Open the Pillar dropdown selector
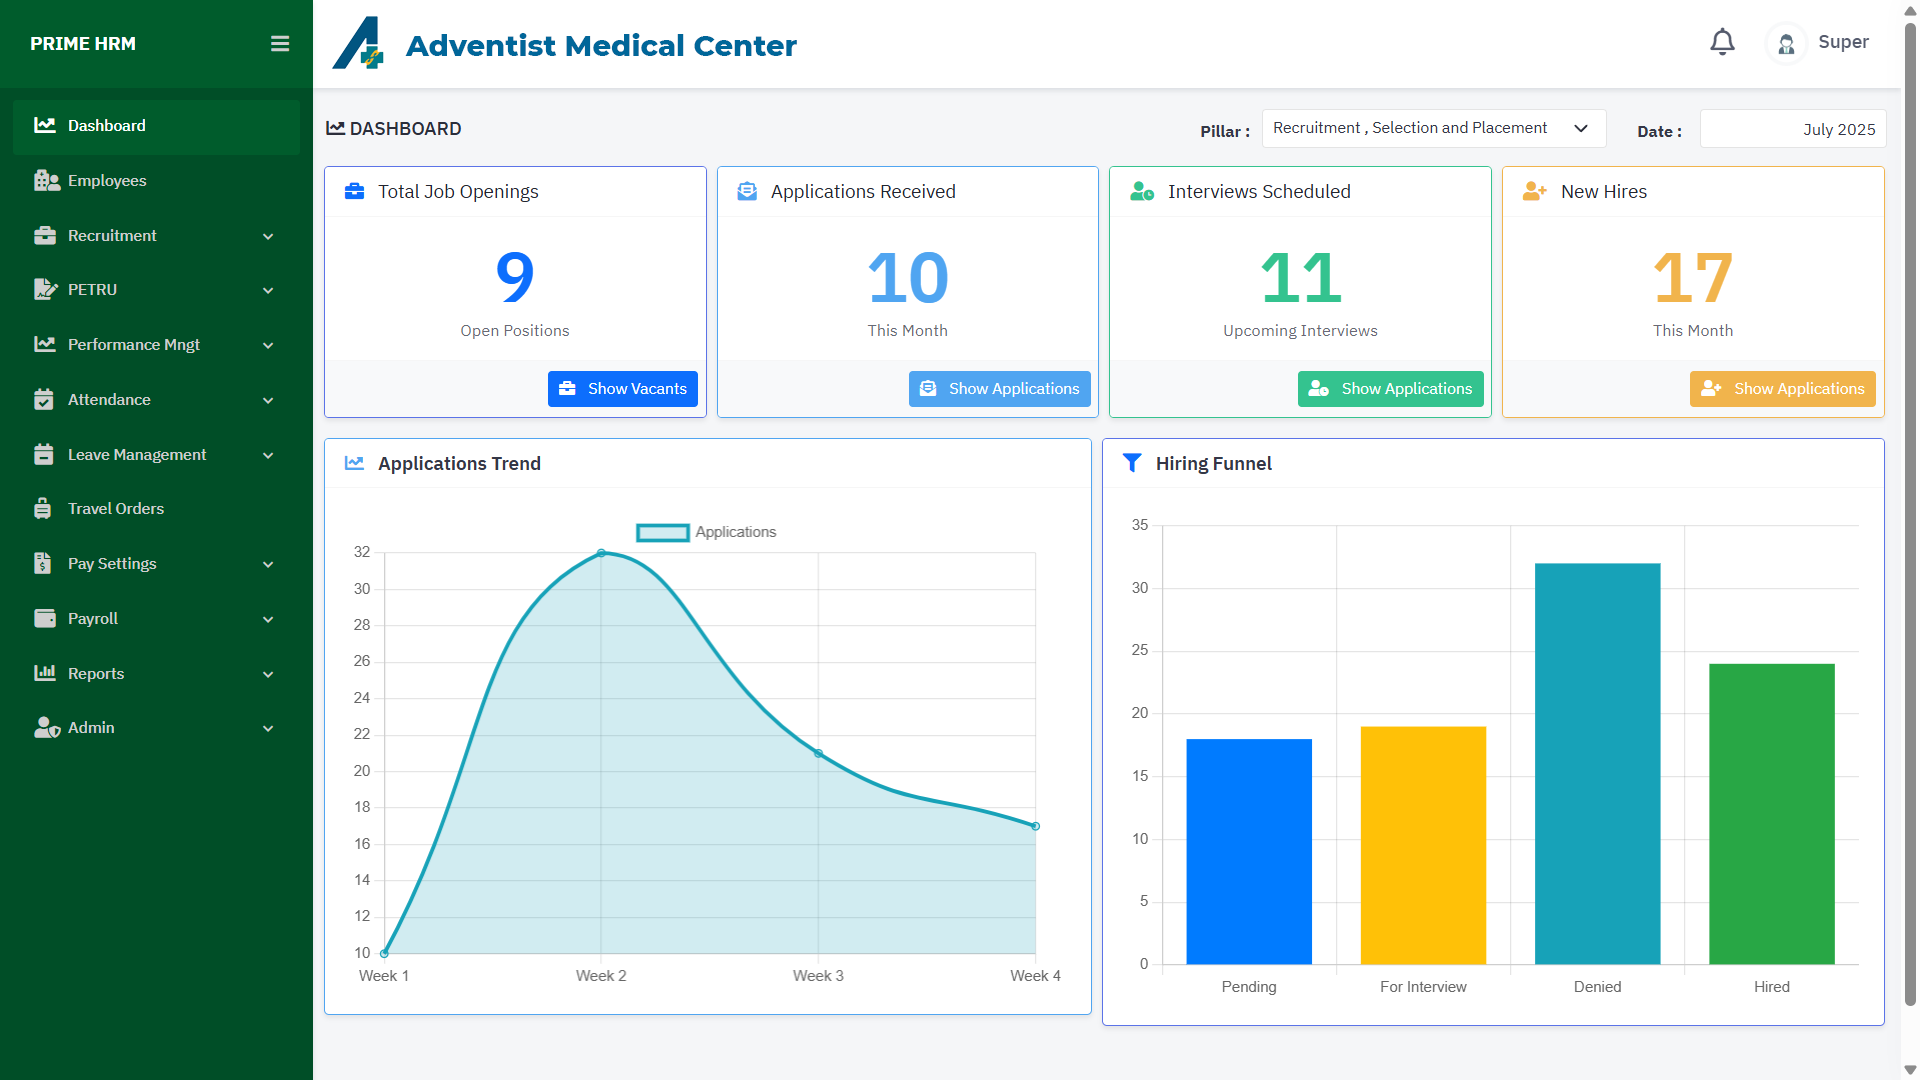The width and height of the screenshot is (1920, 1080). point(1433,128)
